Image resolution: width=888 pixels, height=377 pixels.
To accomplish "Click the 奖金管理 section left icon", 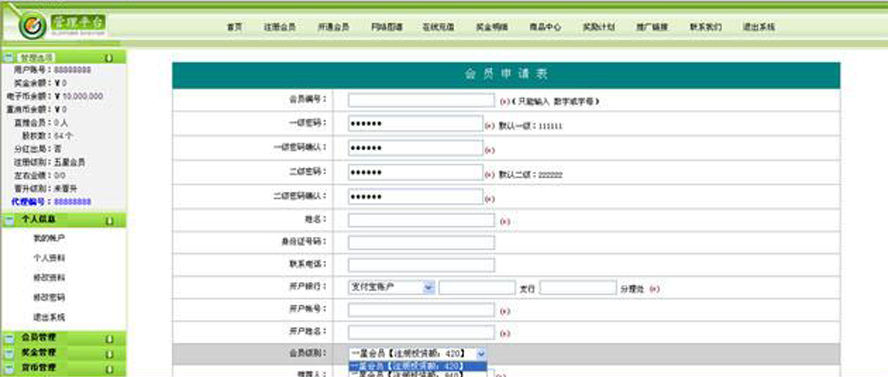I will tap(9, 354).
